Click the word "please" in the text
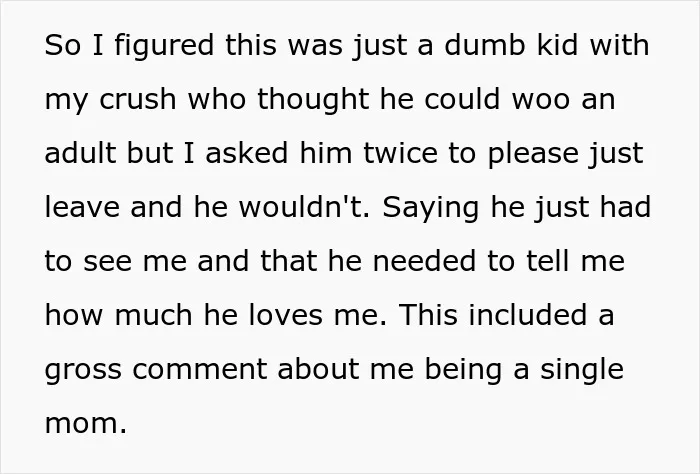Viewport: 700px width, 474px height. pos(533,155)
